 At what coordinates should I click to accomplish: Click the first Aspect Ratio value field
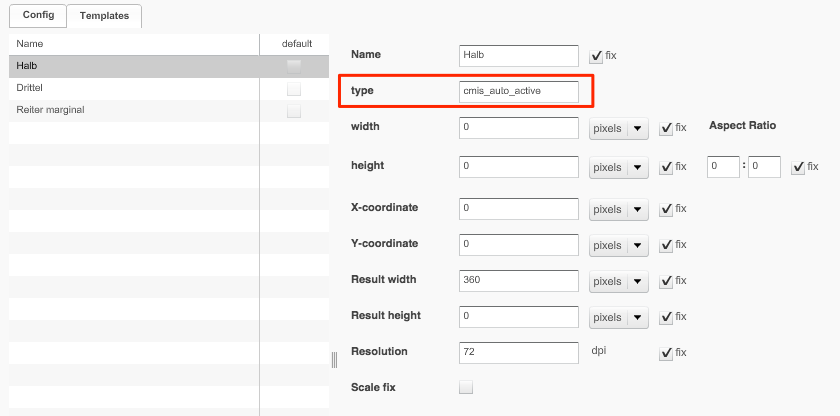723,167
